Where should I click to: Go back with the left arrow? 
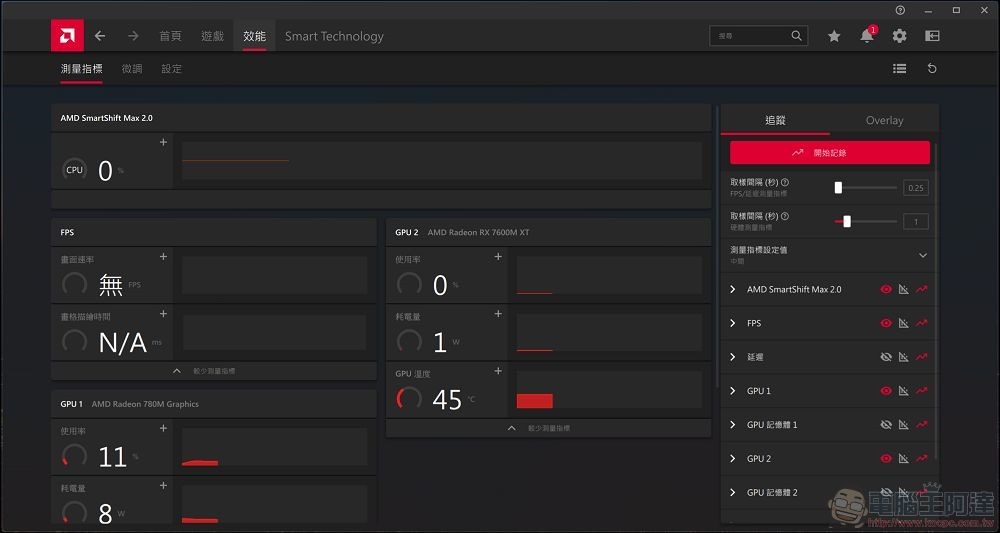coord(100,36)
